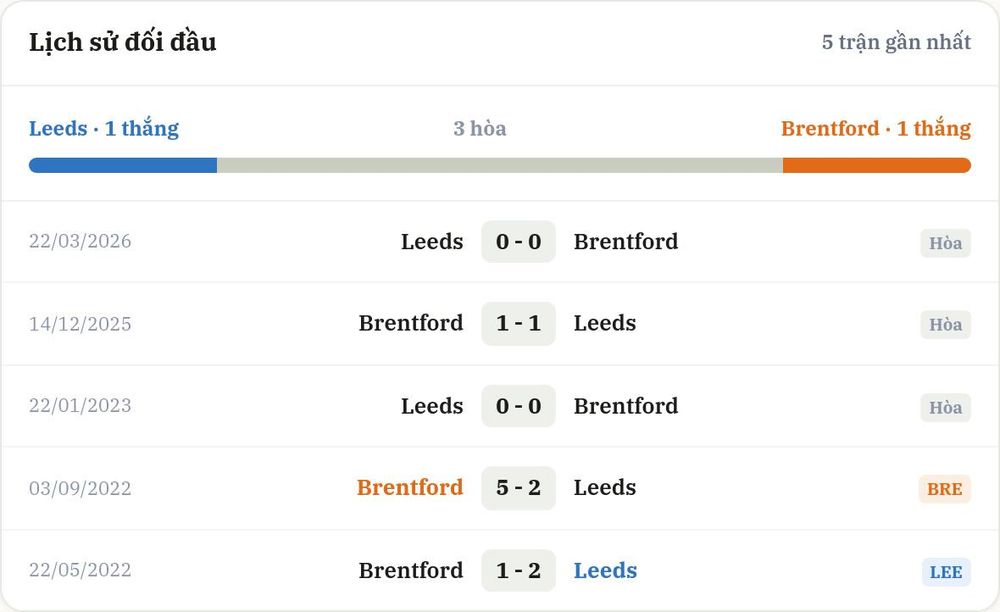Click the 5 - 2 score box
This screenshot has width=1000, height=612.
(518, 488)
